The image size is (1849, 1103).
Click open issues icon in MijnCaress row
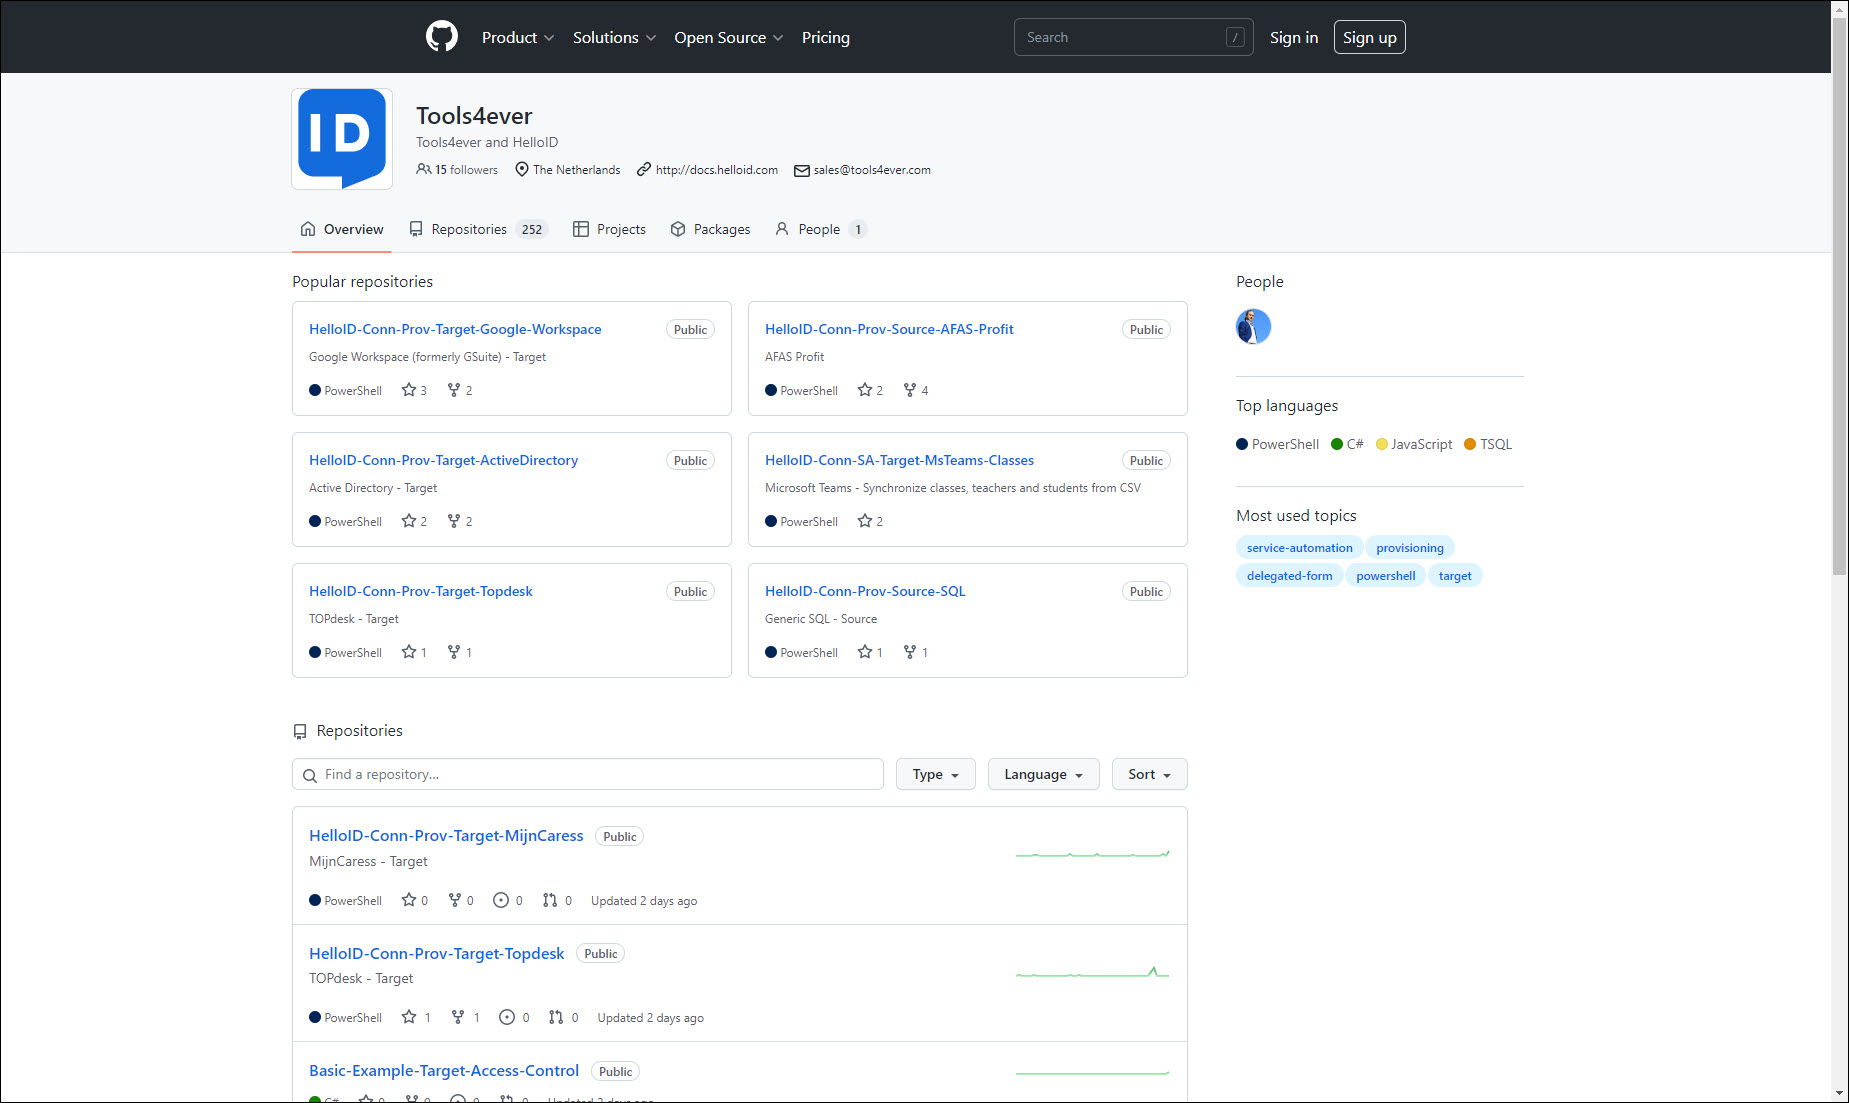501,900
